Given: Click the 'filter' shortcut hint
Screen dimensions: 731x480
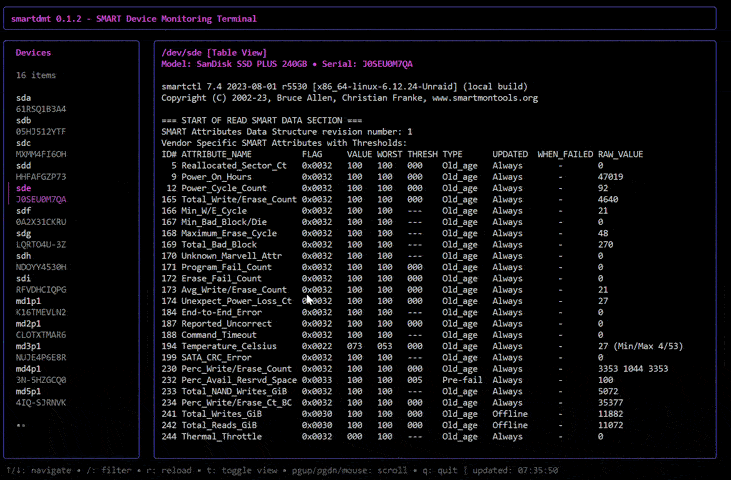Looking at the screenshot, I should click(x=114, y=470).
